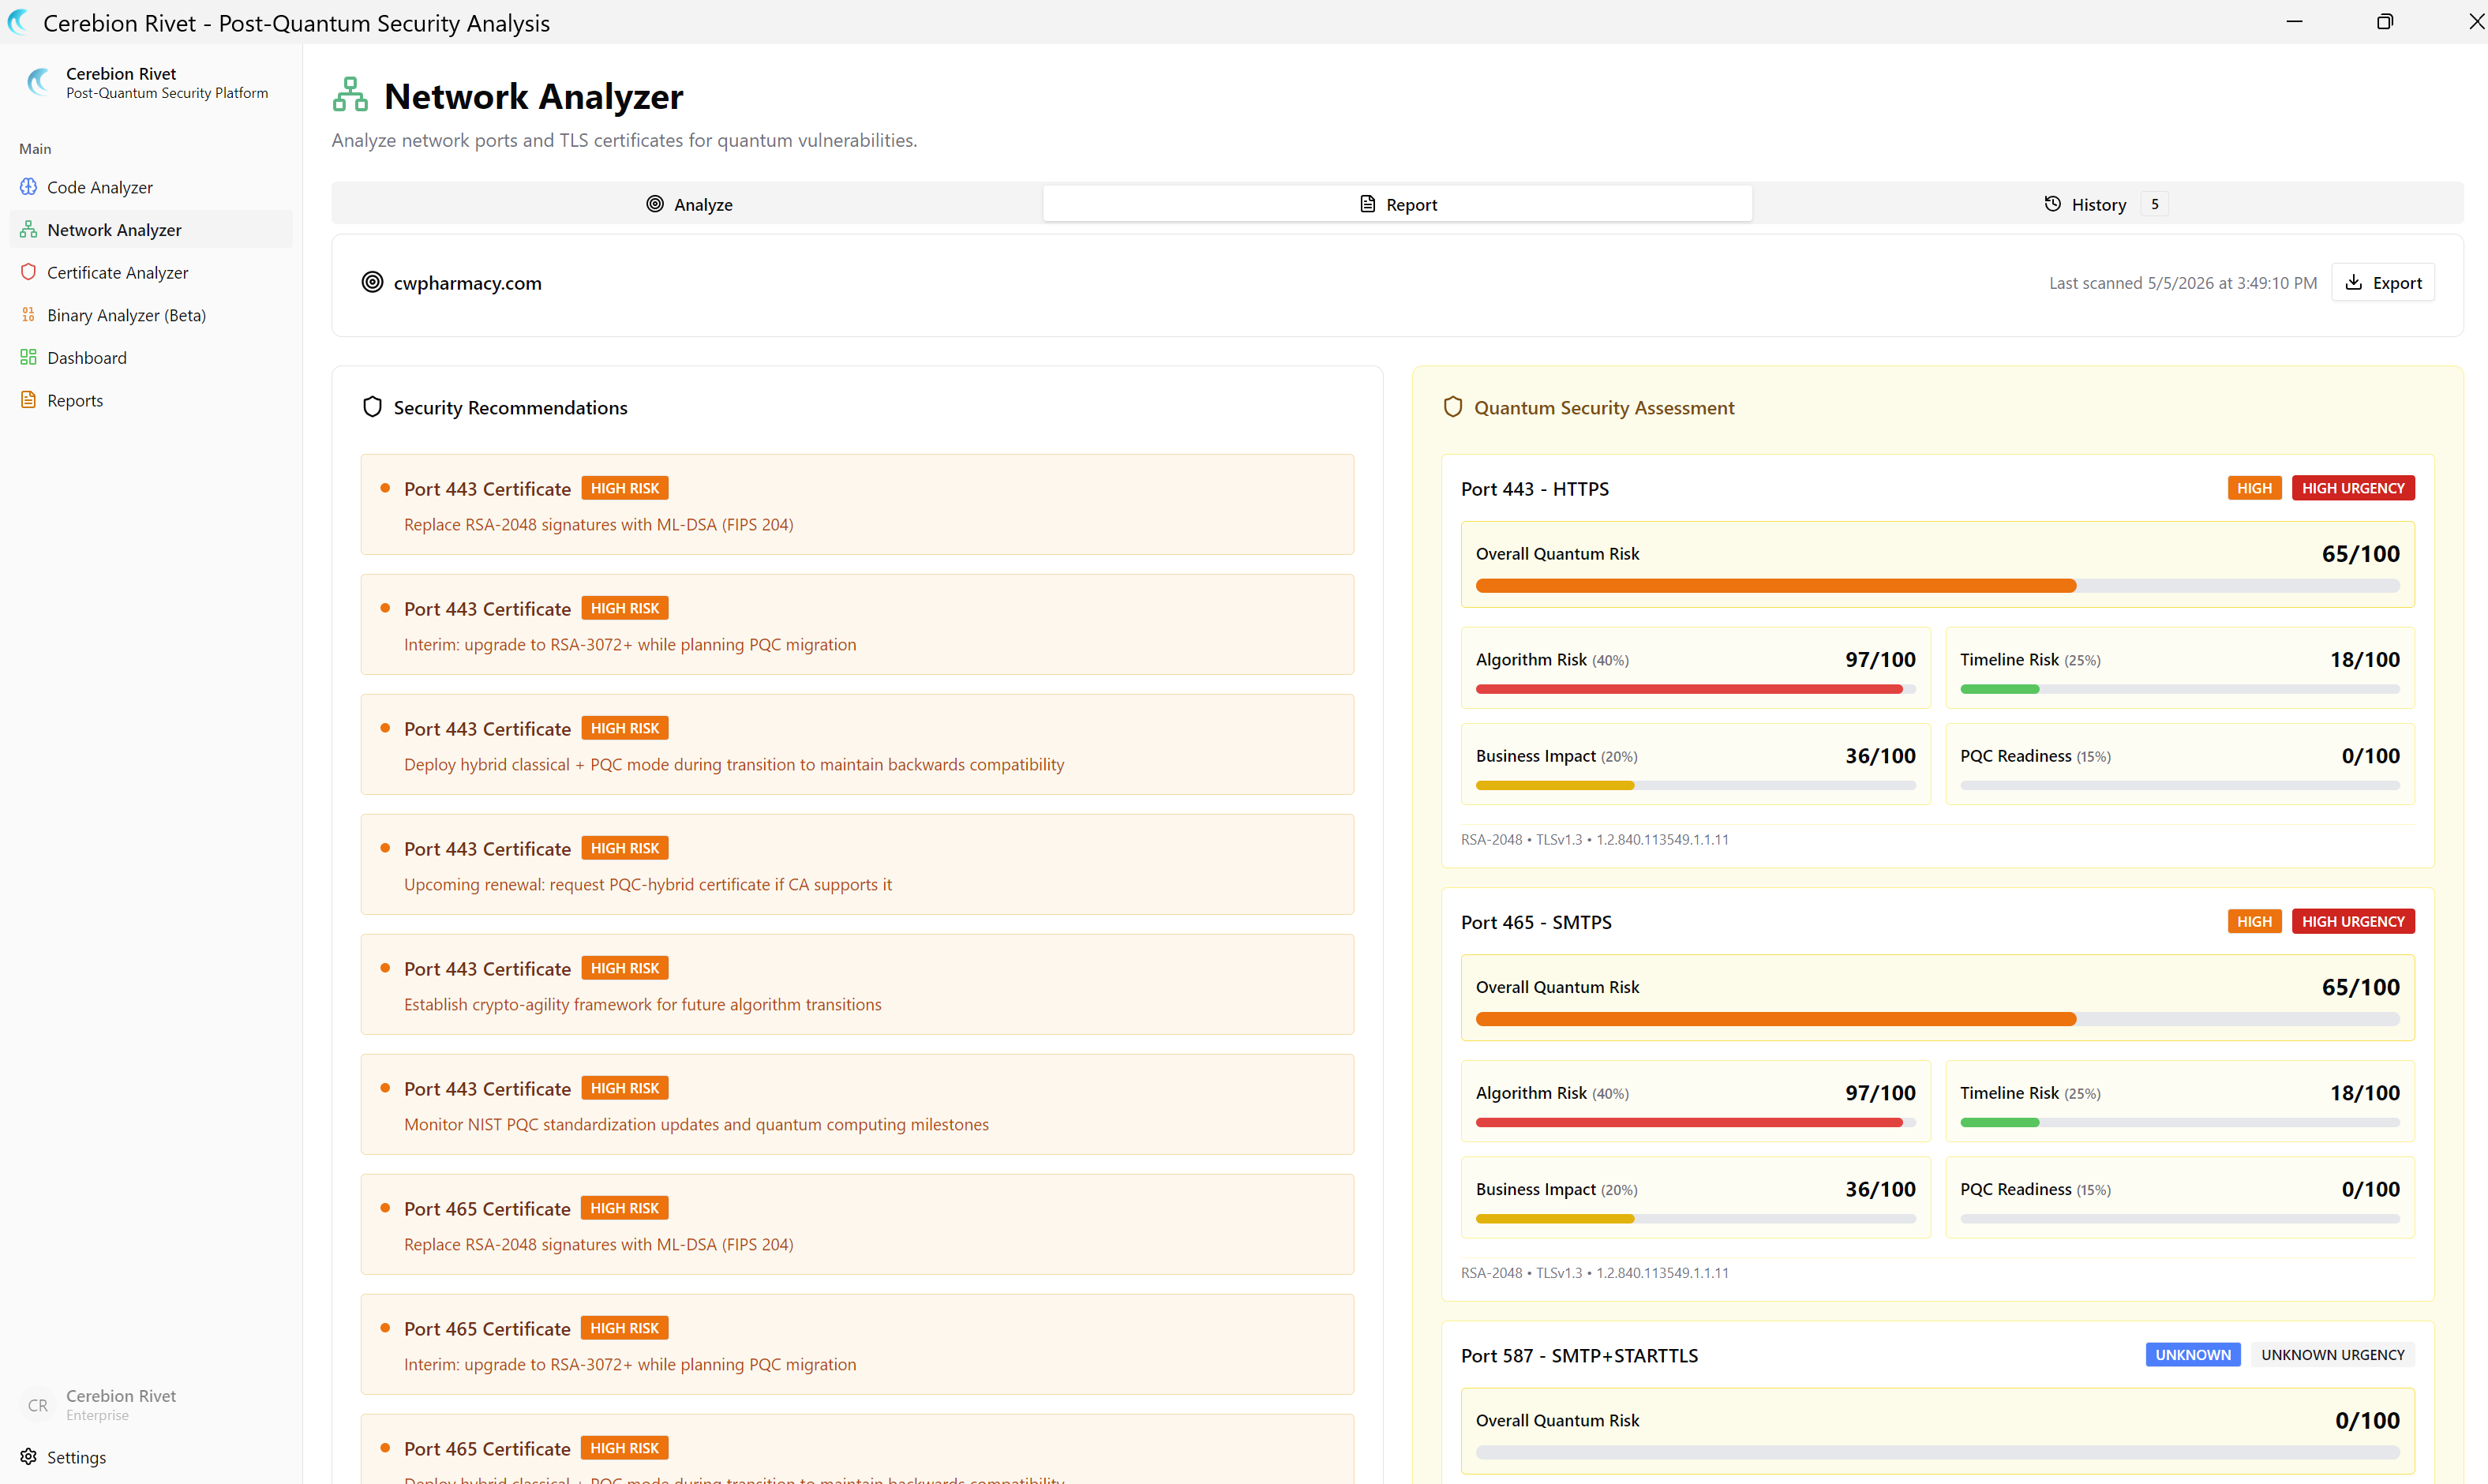Image resolution: width=2488 pixels, height=1484 pixels.
Task: Select Port 465 'Interim: upgrade to RSA-3072+' recommendation
Action: coord(857,1345)
